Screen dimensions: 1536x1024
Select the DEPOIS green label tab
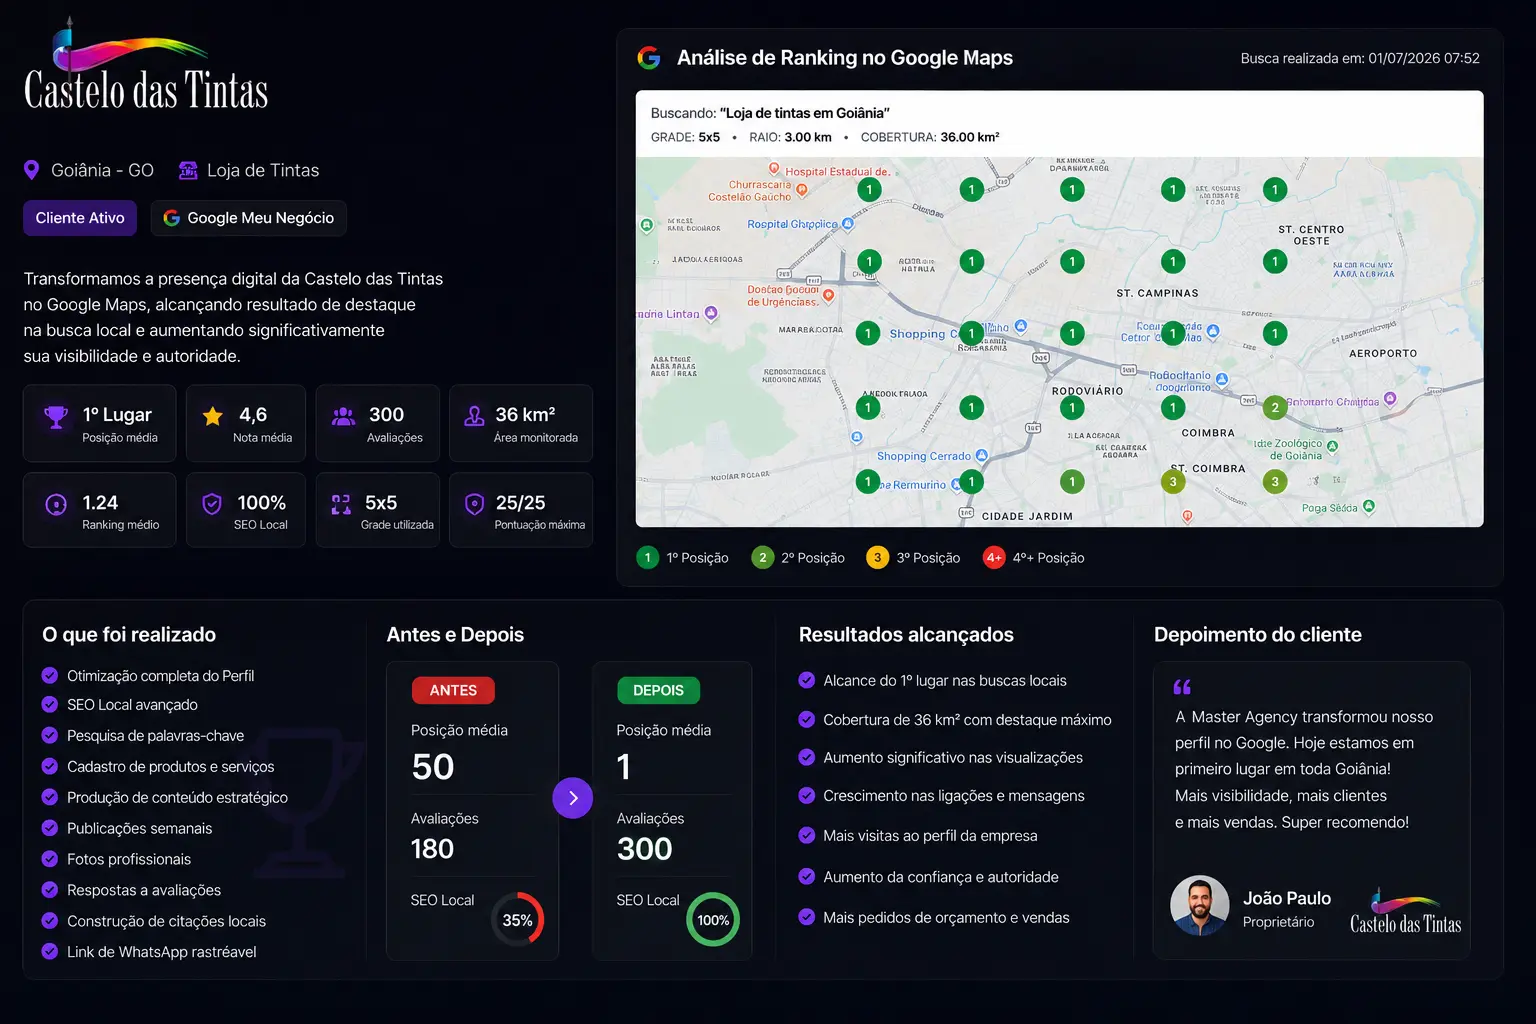[x=659, y=690]
